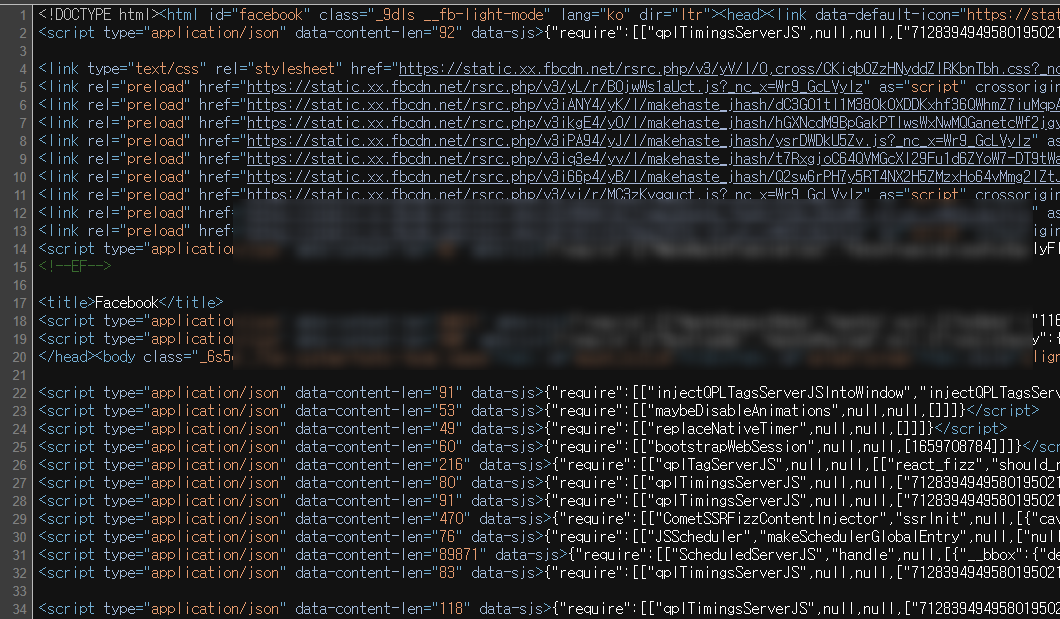Click "makeSchedulerGlobalEntry" on line 30
1060x619 pixels.
click(x=863, y=537)
